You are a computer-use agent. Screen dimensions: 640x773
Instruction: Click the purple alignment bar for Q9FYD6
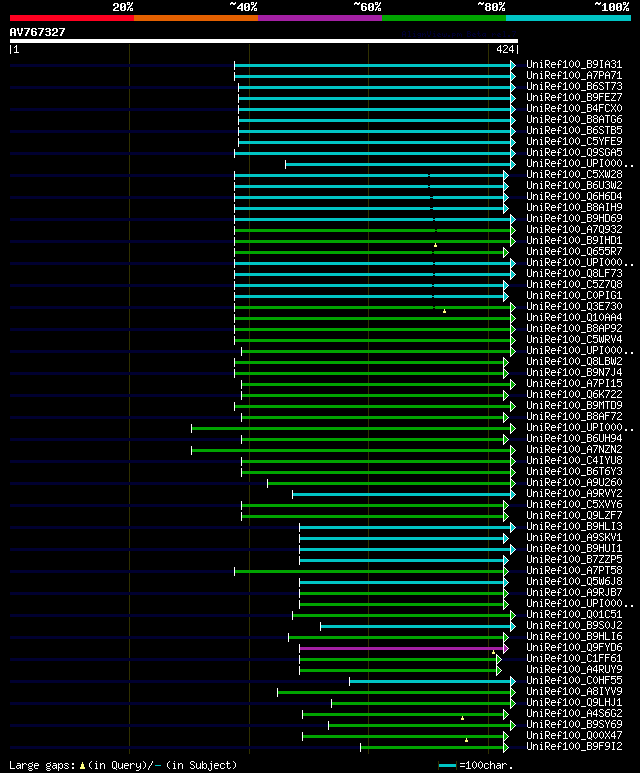tap(402, 648)
